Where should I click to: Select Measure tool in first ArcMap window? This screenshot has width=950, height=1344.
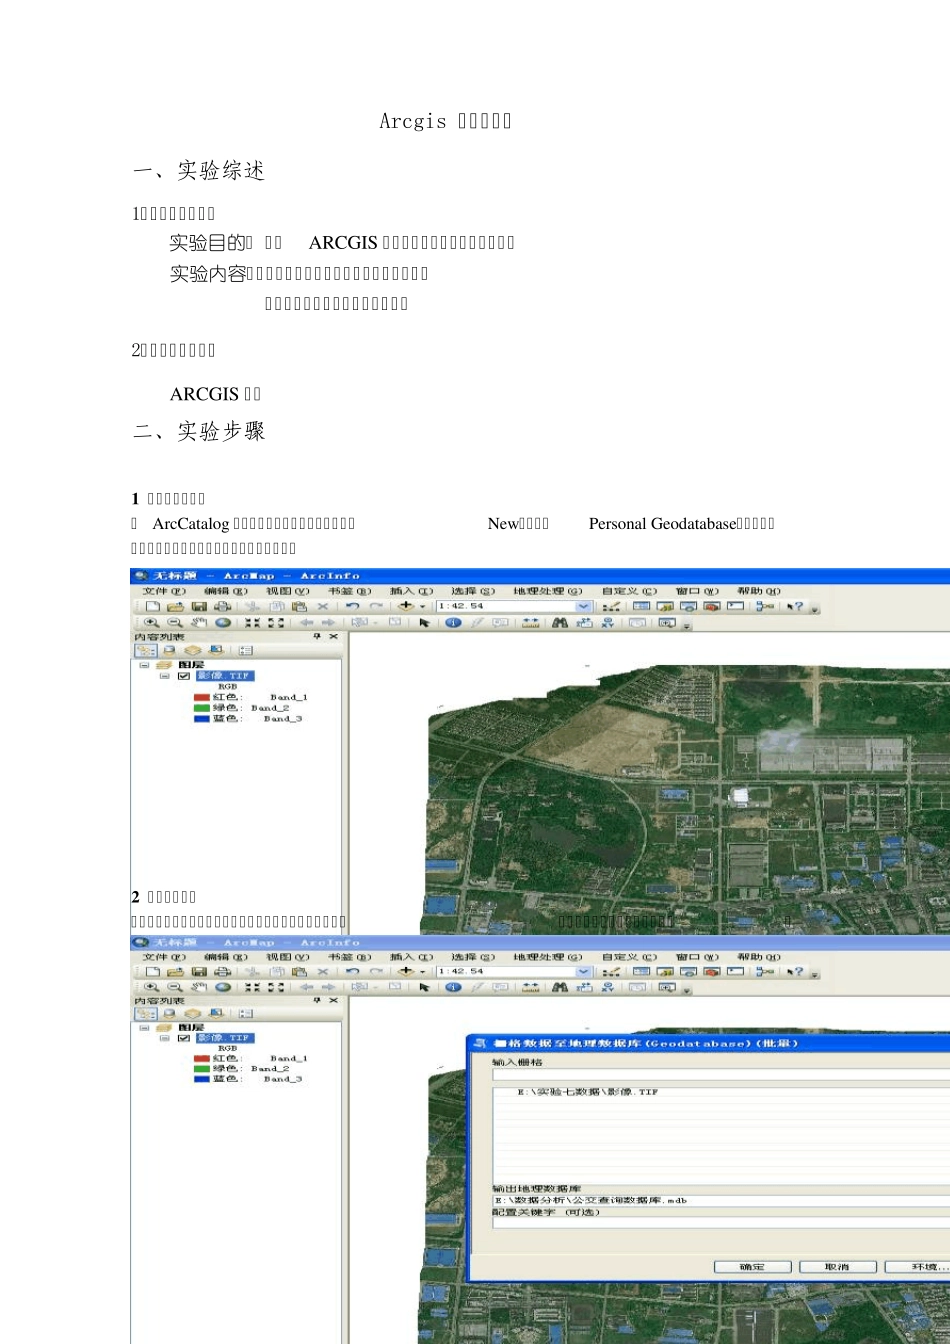tap(531, 622)
